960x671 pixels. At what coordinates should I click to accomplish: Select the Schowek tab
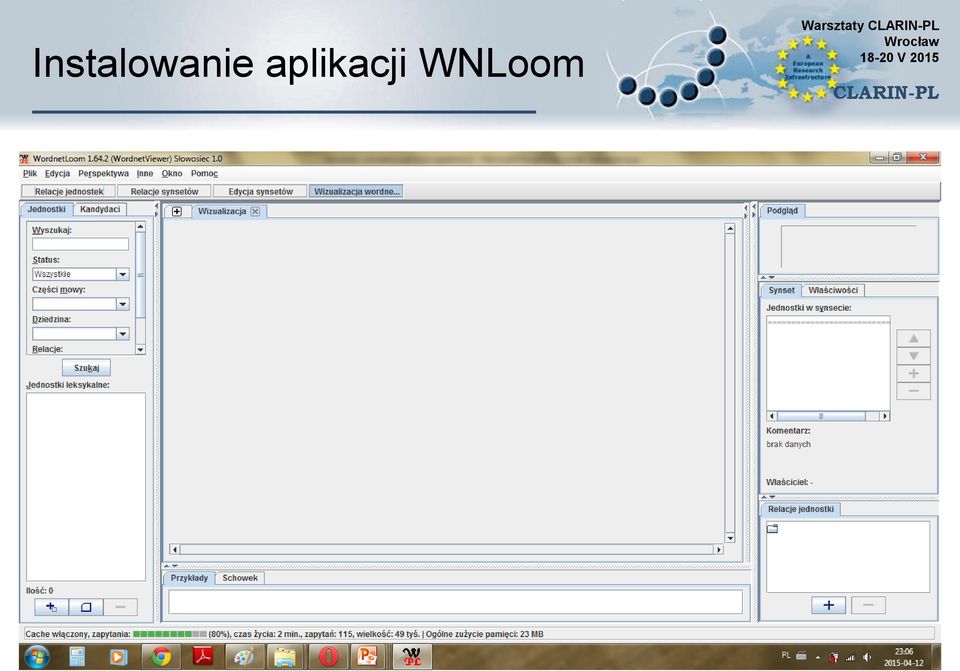pyautogui.click(x=240, y=578)
